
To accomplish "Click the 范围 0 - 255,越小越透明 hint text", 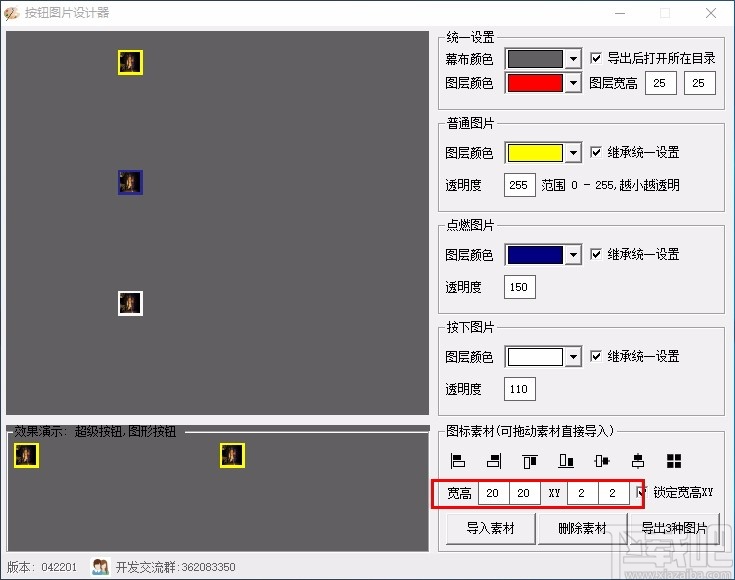I will coord(610,185).
